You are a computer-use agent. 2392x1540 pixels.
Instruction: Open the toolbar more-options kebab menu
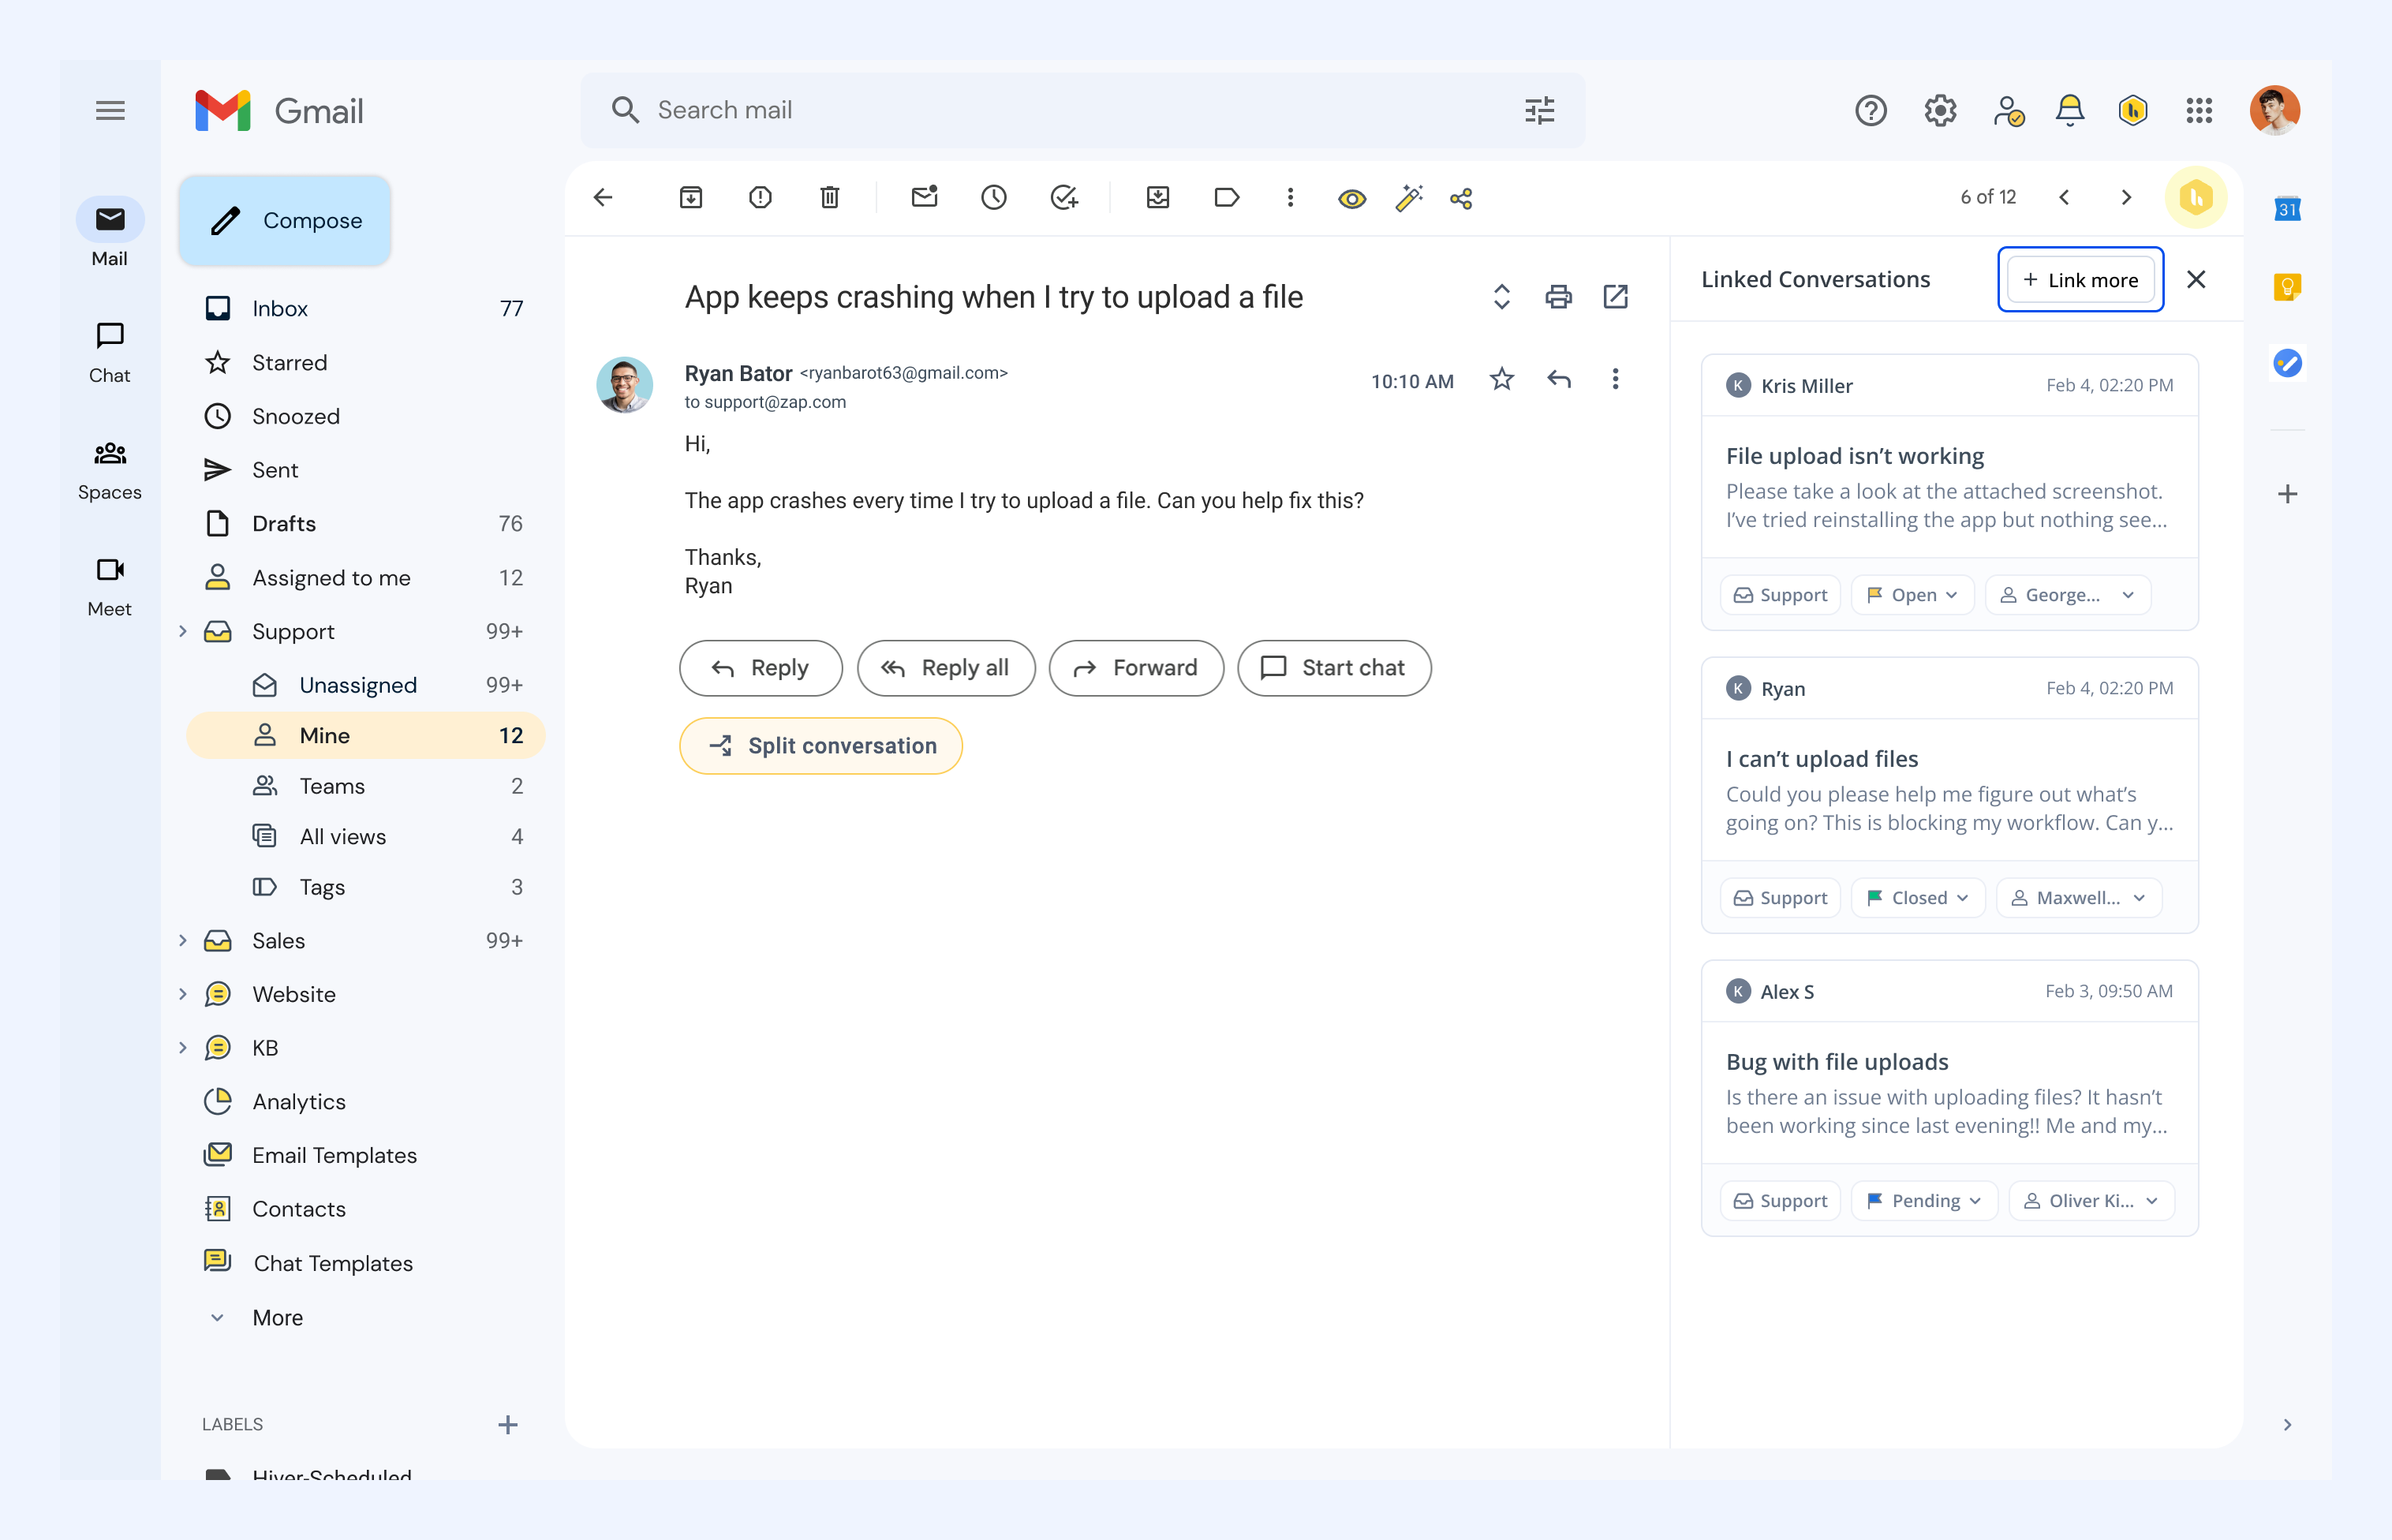pyautogui.click(x=1290, y=198)
